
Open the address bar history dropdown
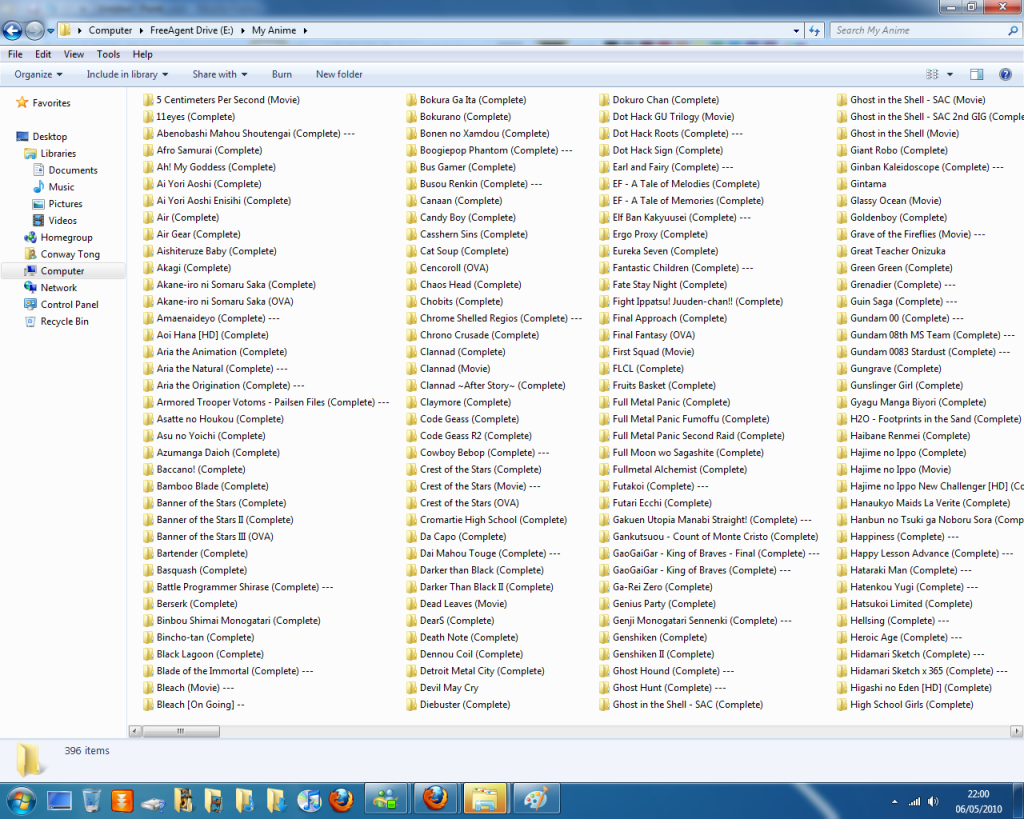click(796, 30)
